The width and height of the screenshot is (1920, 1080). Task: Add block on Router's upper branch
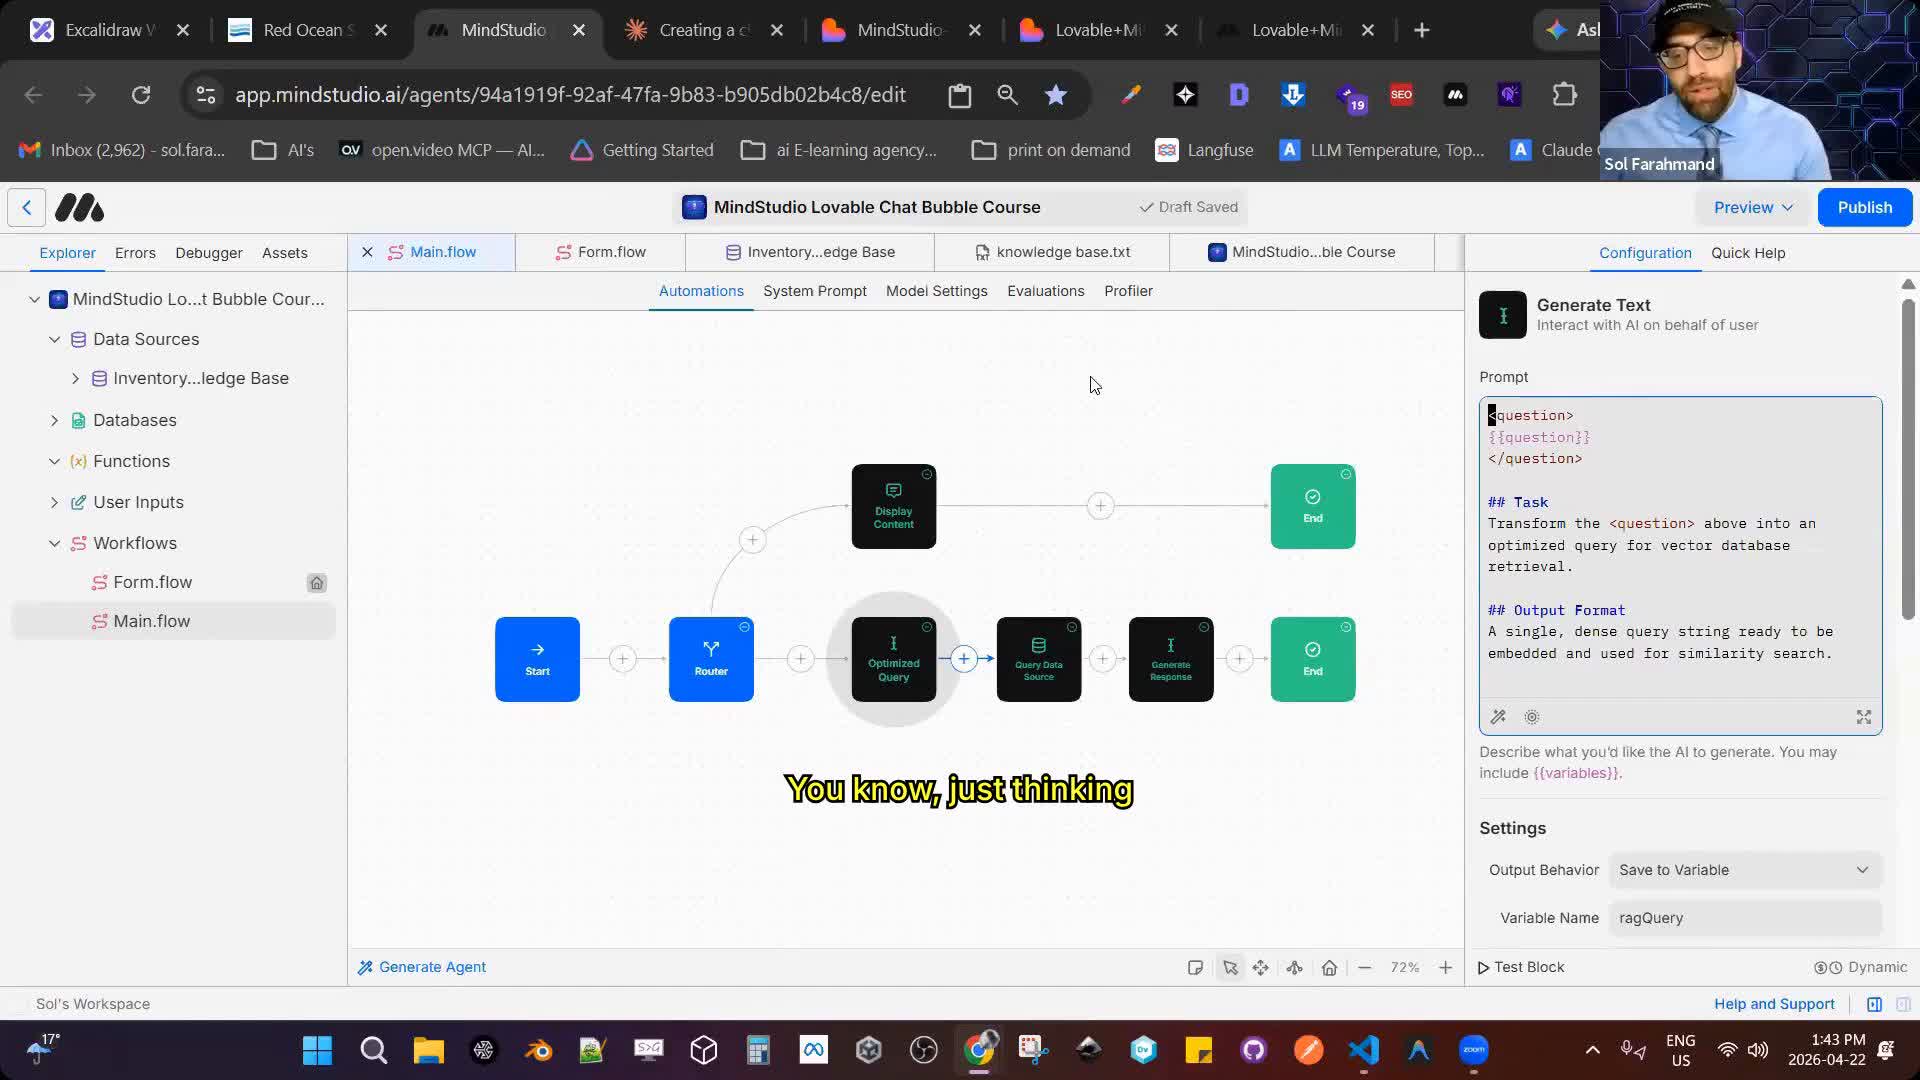[752, 540]
